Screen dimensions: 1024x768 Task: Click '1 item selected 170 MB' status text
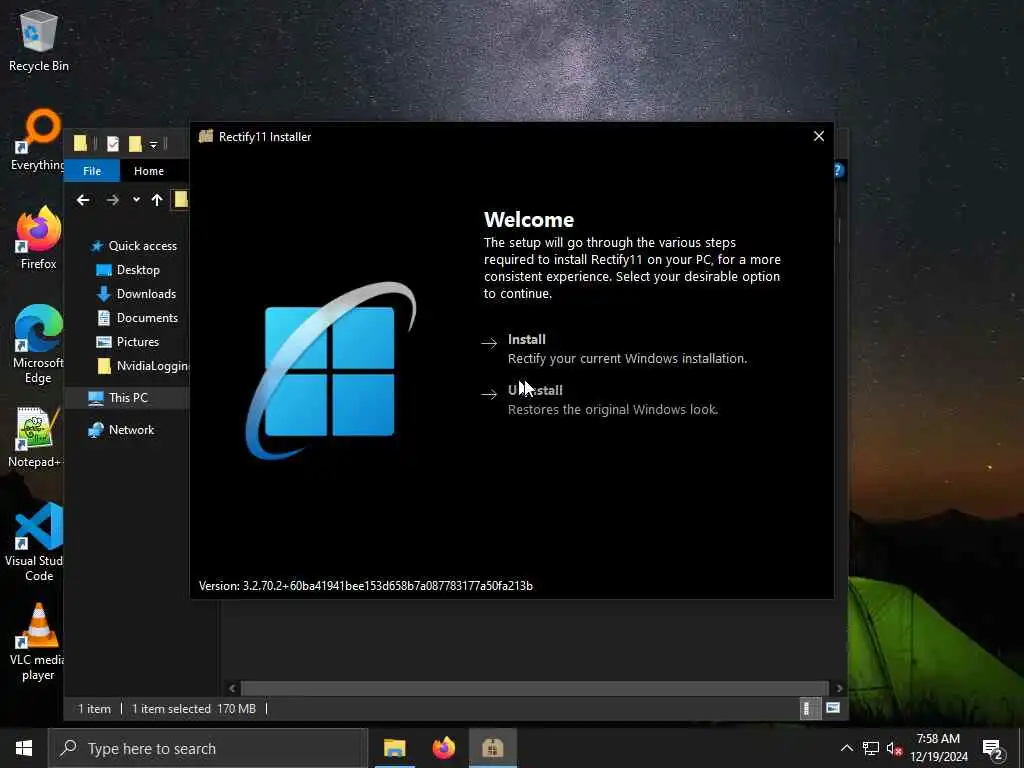coord(194,709)
